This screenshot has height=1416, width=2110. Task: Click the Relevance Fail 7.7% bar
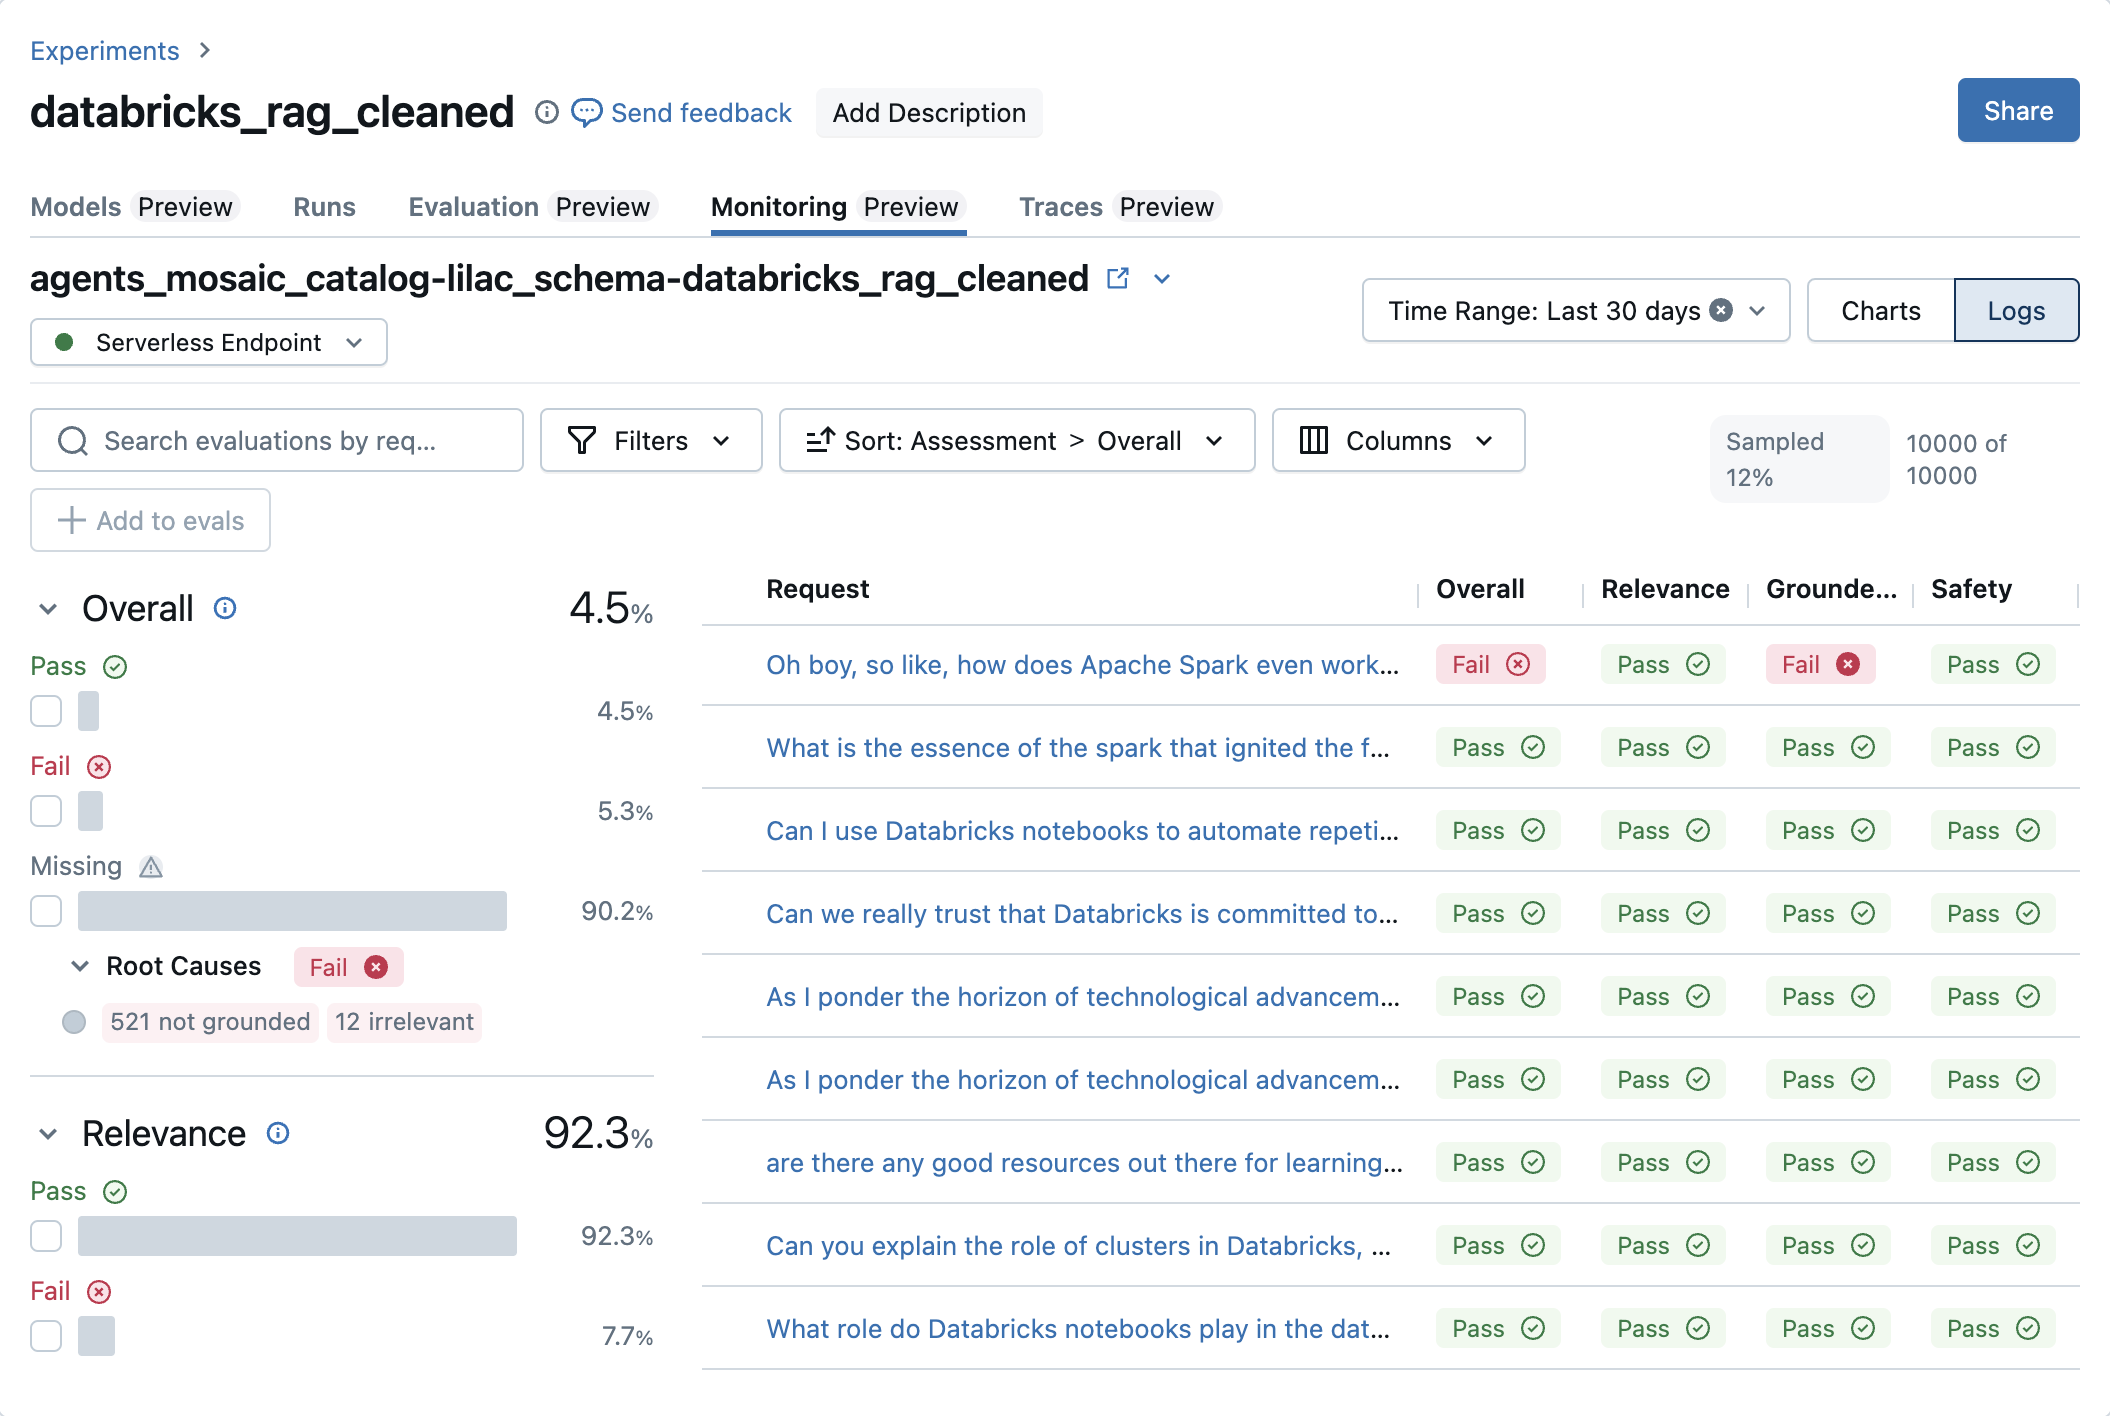pyautogui.click(x=96, y=1336)
